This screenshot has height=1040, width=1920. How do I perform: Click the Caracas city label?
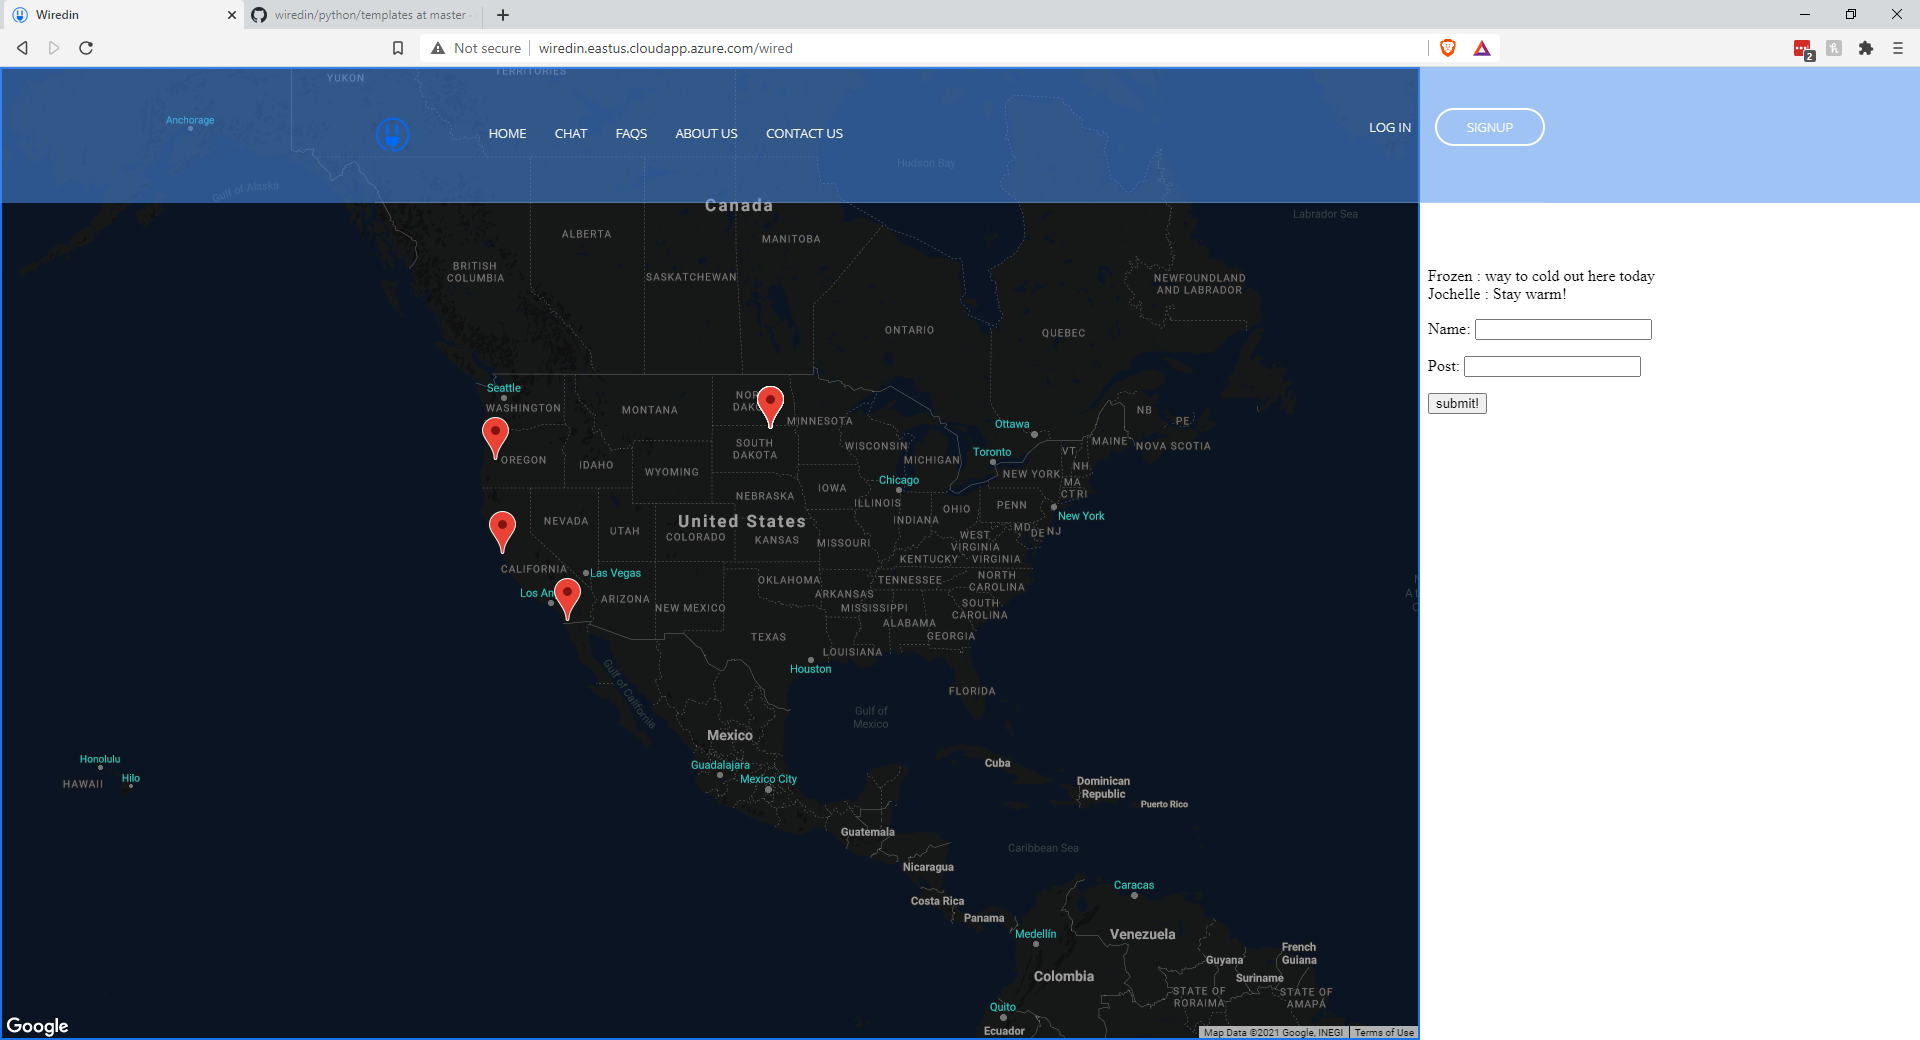(1134, 885)
